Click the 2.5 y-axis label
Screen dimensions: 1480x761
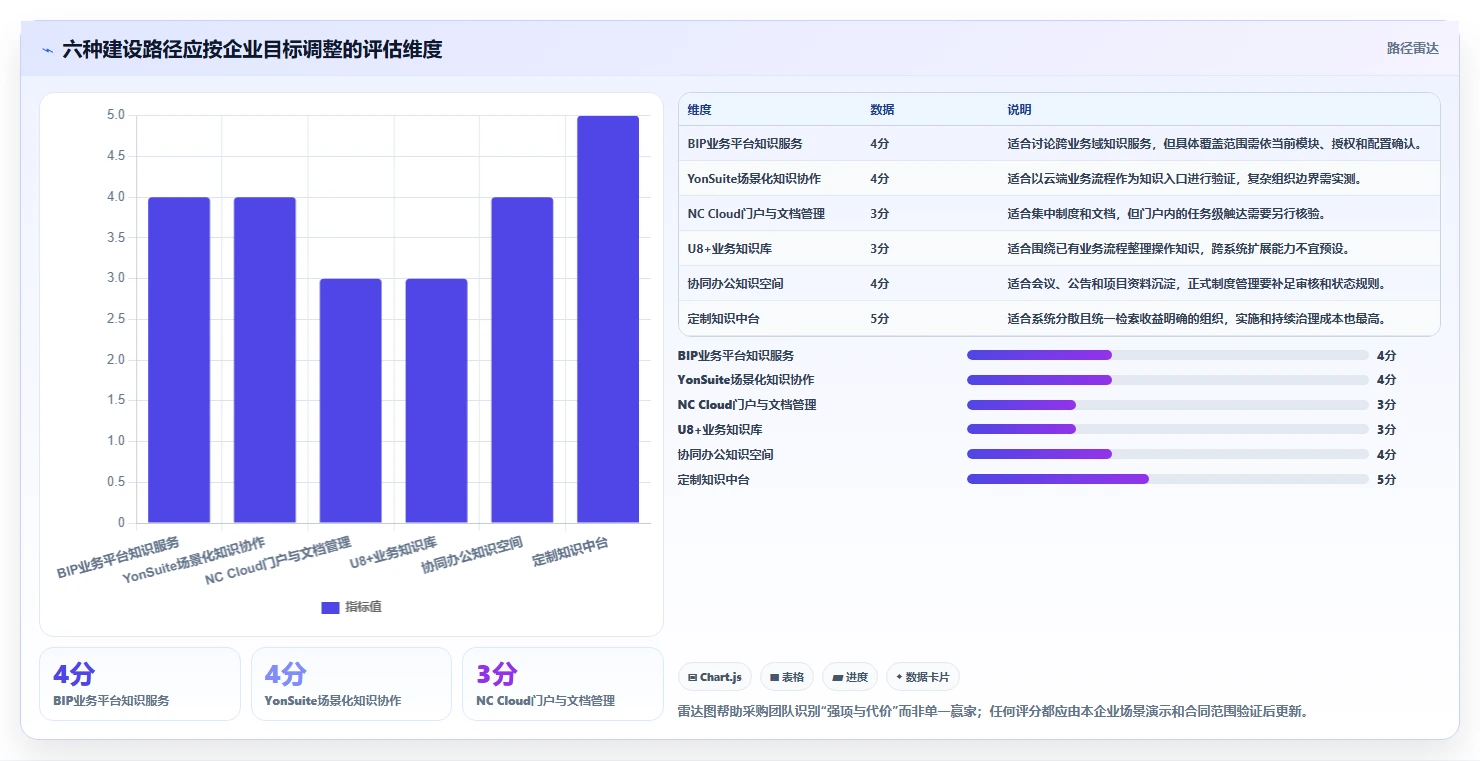click(116, 319)
